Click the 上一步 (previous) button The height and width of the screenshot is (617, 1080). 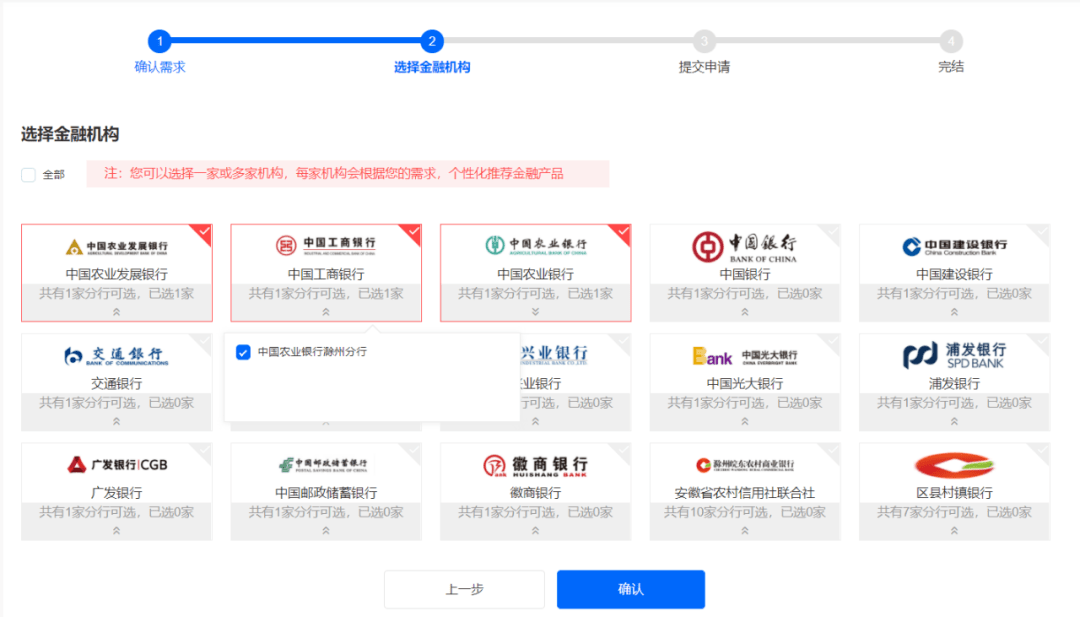click(x=464, y=589)
